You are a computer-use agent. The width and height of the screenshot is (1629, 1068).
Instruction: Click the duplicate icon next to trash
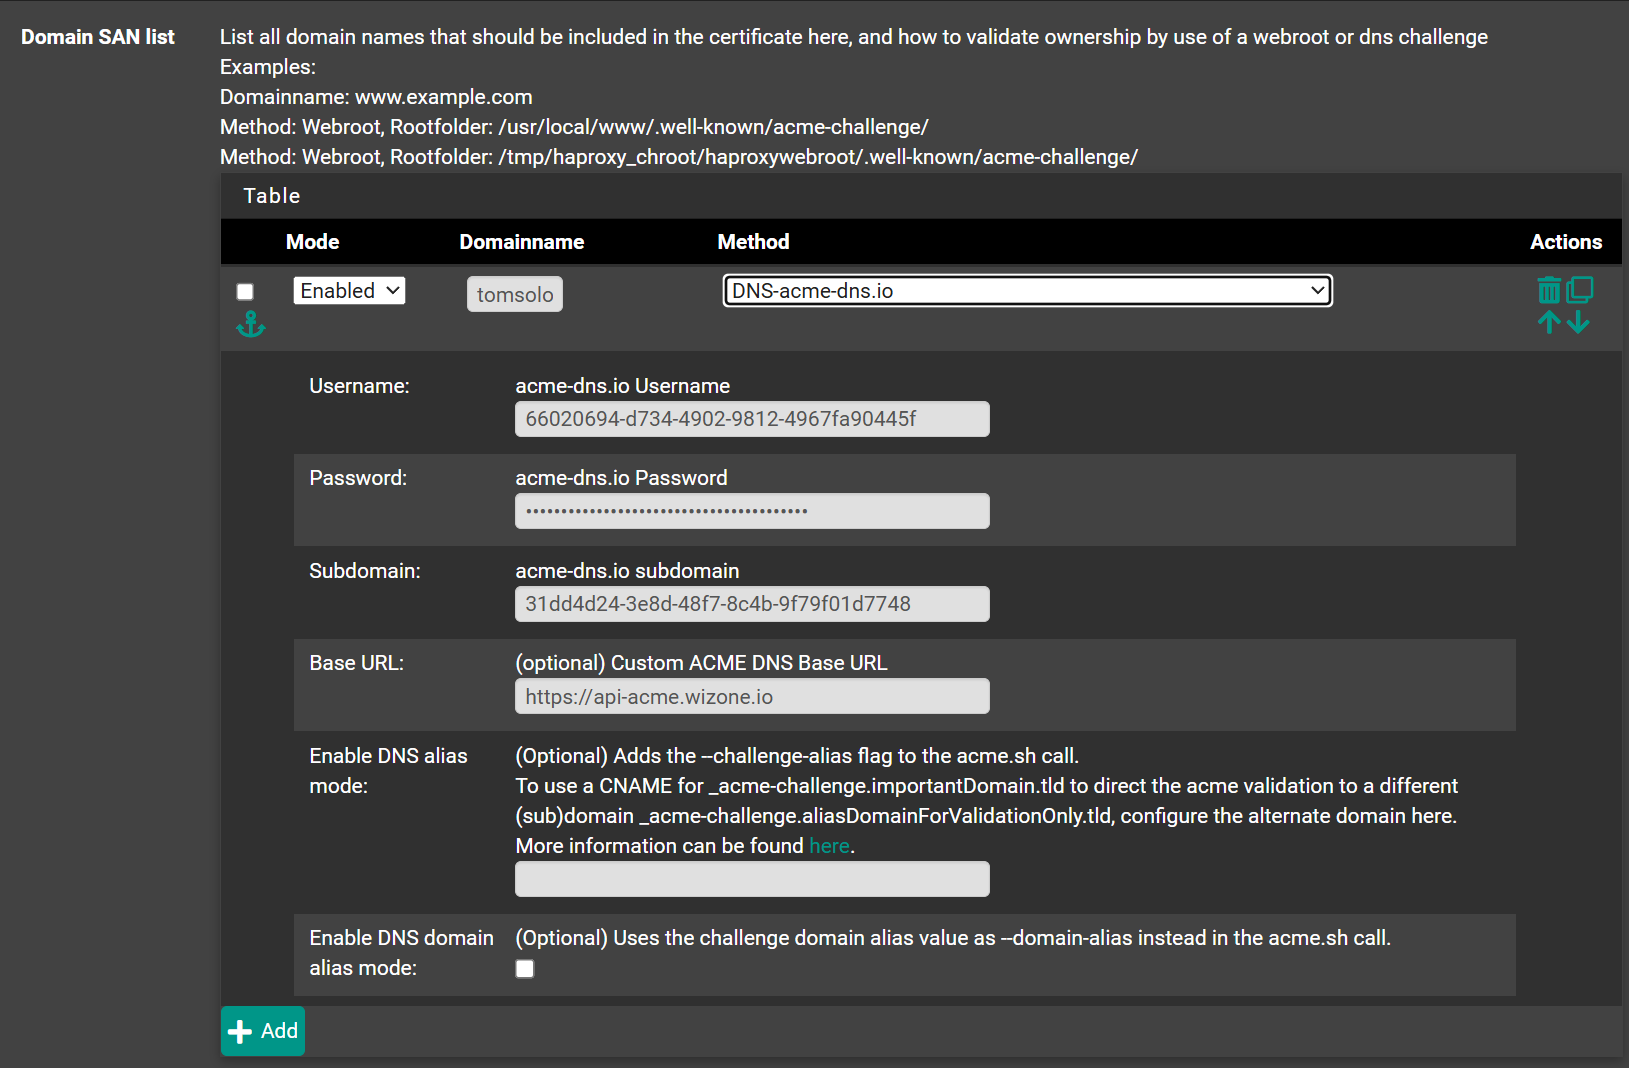(1580, 290)
